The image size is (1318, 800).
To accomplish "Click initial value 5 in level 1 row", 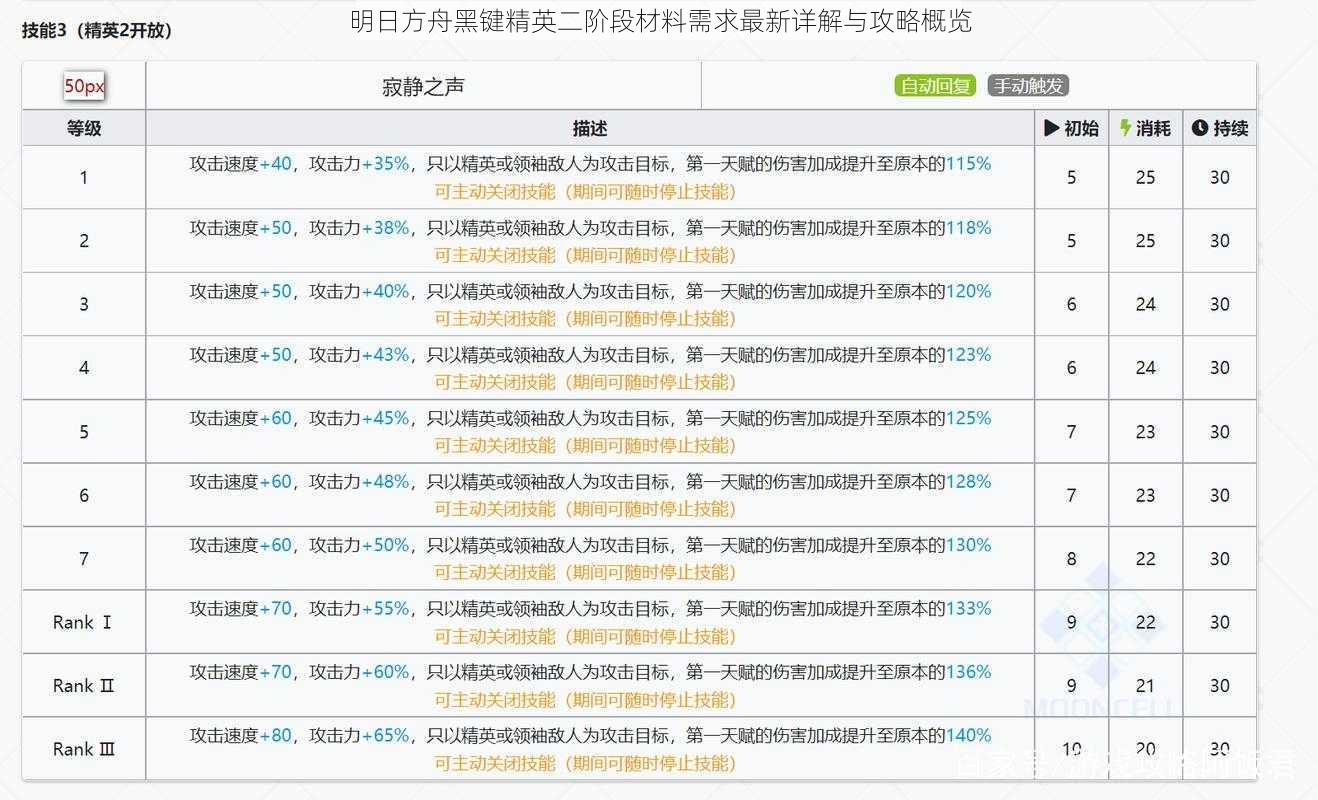I will click(1072, 177).
